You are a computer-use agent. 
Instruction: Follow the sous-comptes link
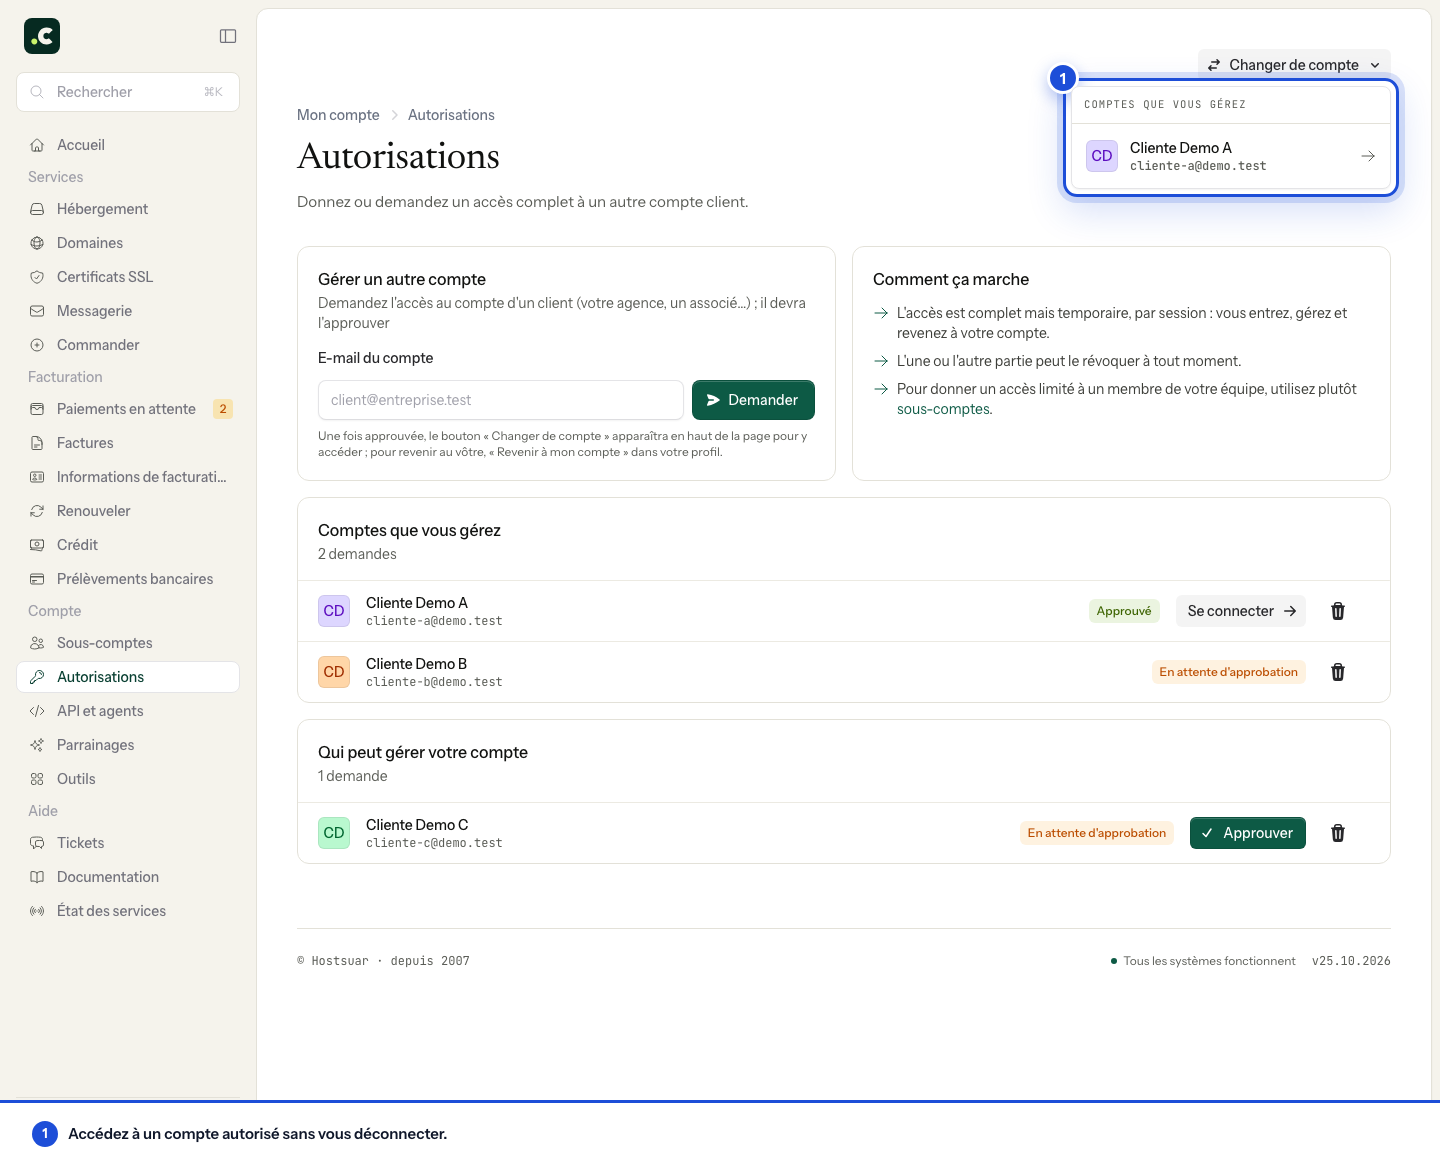tap(943, 409)
